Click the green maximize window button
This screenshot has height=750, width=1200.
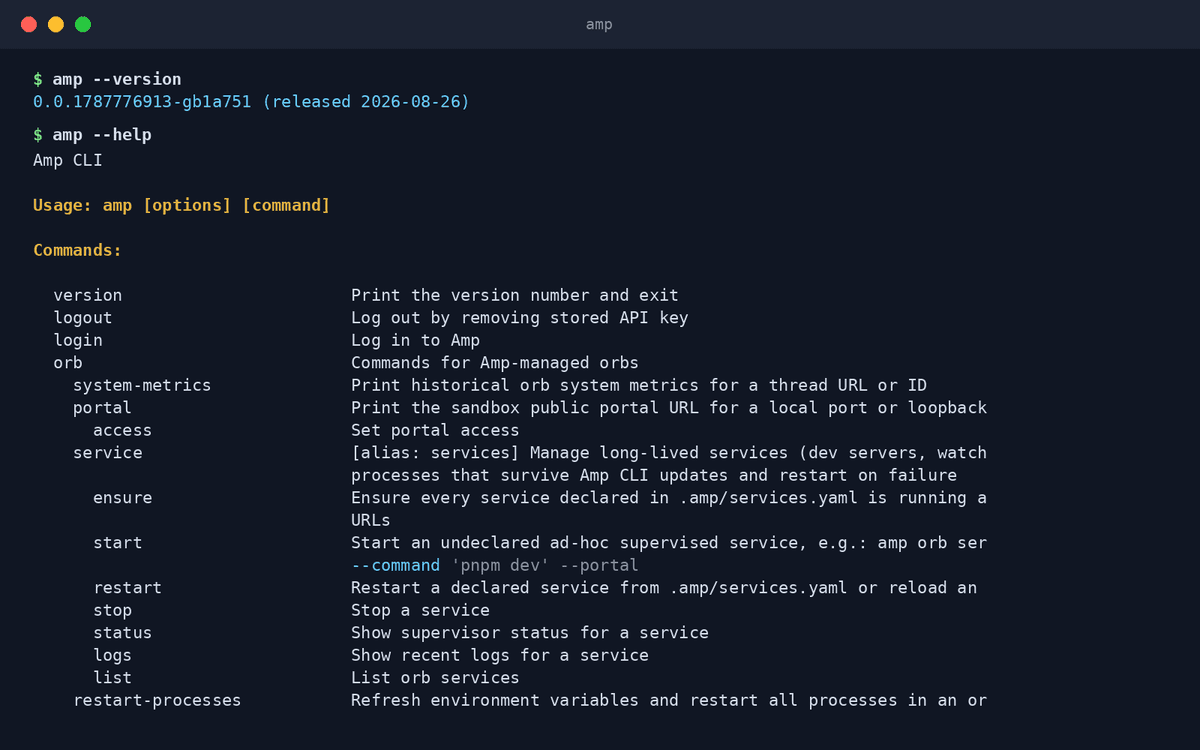click(83, 24)
